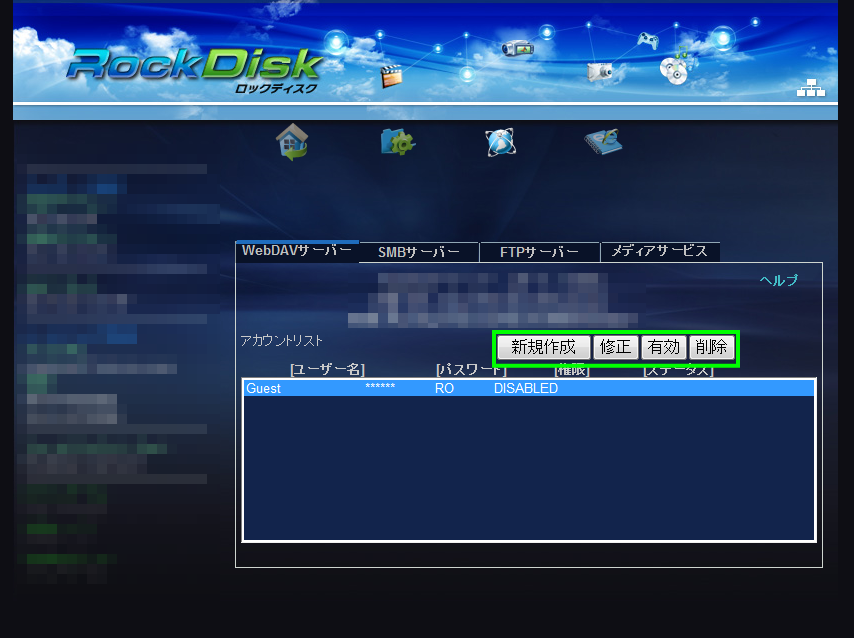Open the folder with gear settings icon

pos(397,142)
